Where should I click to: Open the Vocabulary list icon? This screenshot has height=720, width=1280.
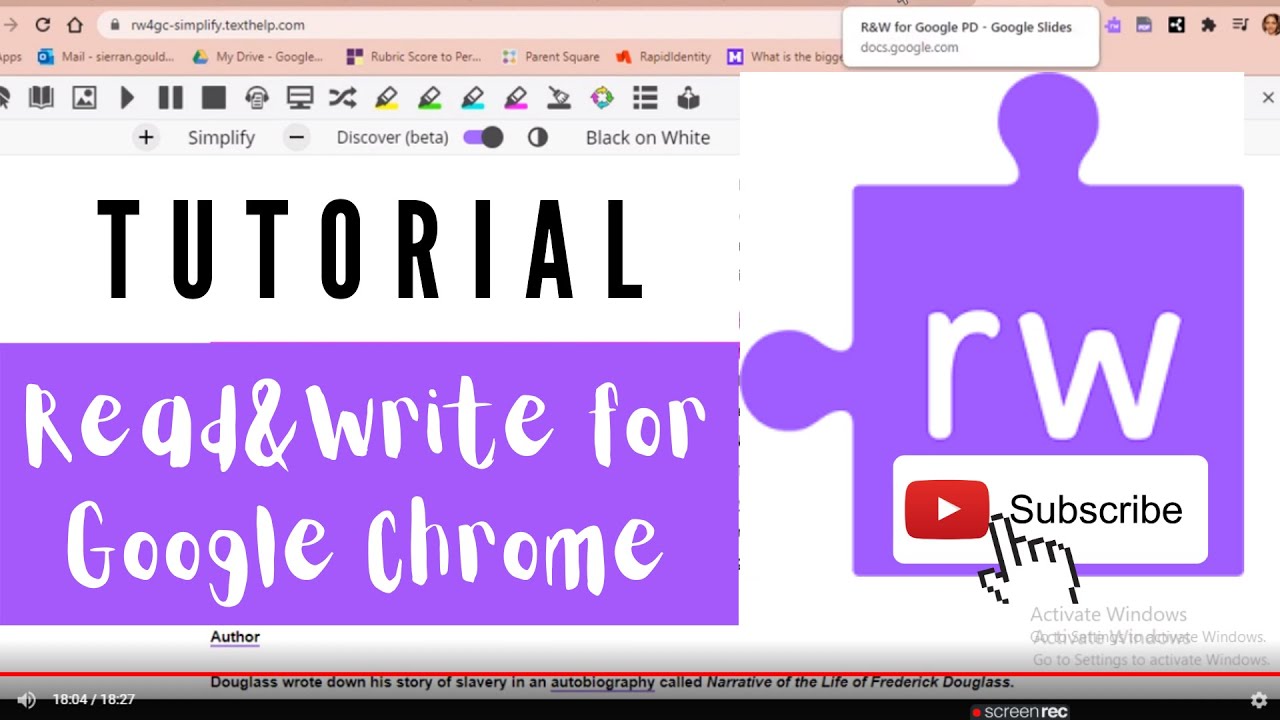(645, 98)
